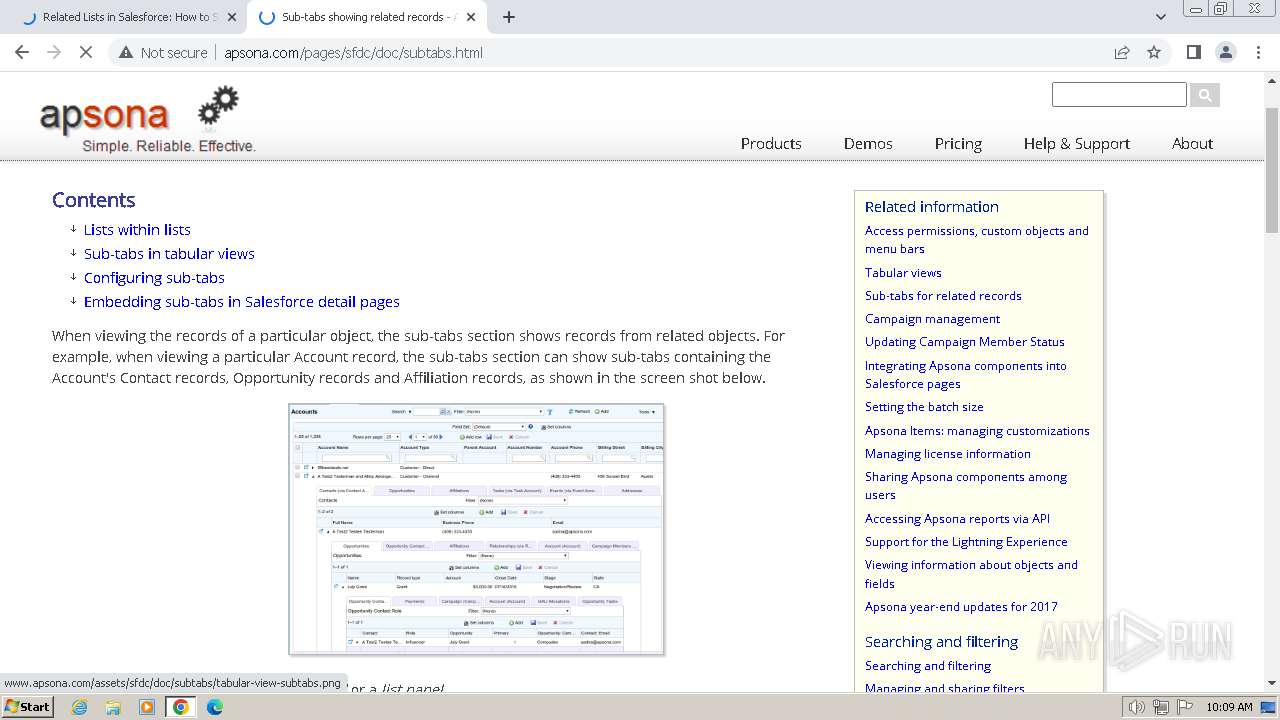The height and width of the screenshot is (720, 1280).
Task: Click the volume speaker tray icon
Action: (x=1137, y=707)
